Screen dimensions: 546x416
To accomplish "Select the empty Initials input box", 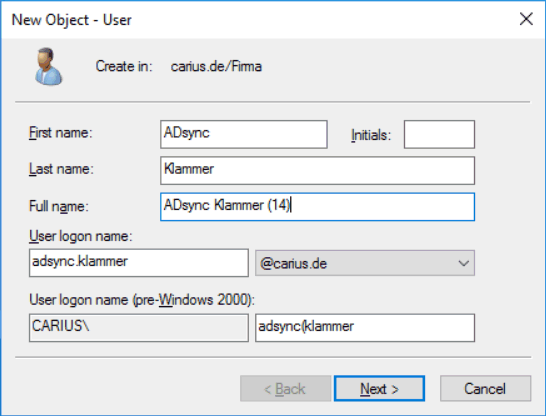I will point(439,134).
